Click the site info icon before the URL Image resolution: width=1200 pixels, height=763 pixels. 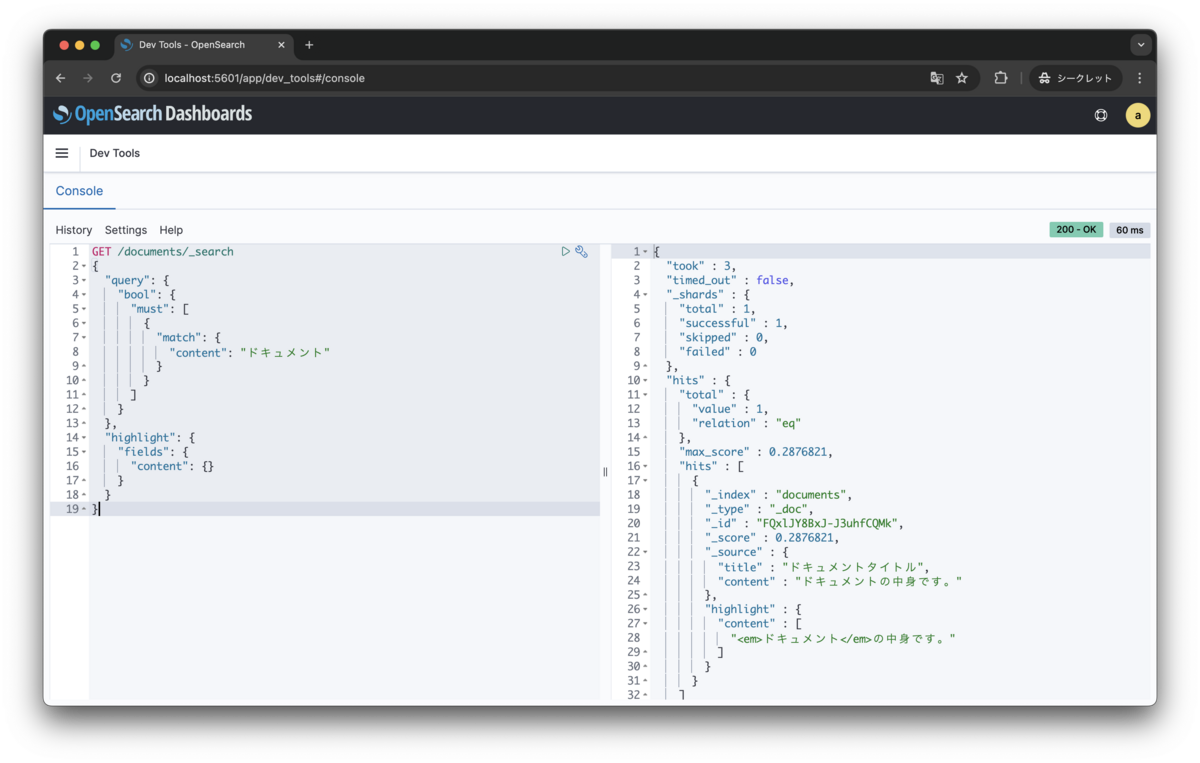[x=149, y=78]
